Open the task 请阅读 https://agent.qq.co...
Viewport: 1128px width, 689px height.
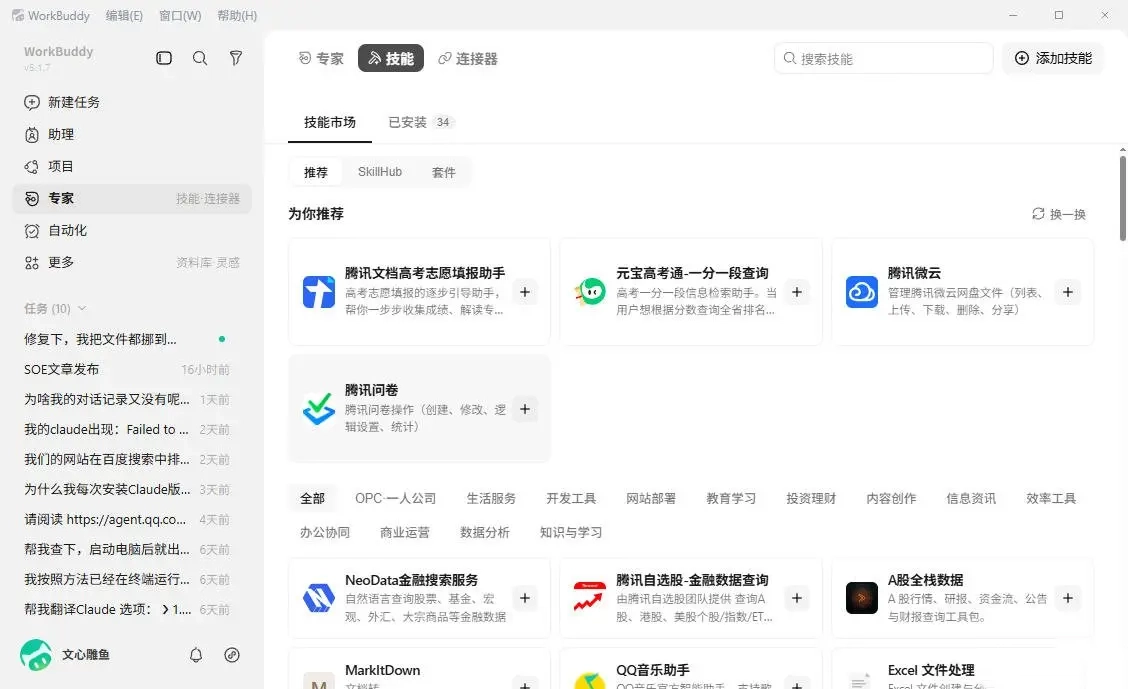[x=132, y=519]
